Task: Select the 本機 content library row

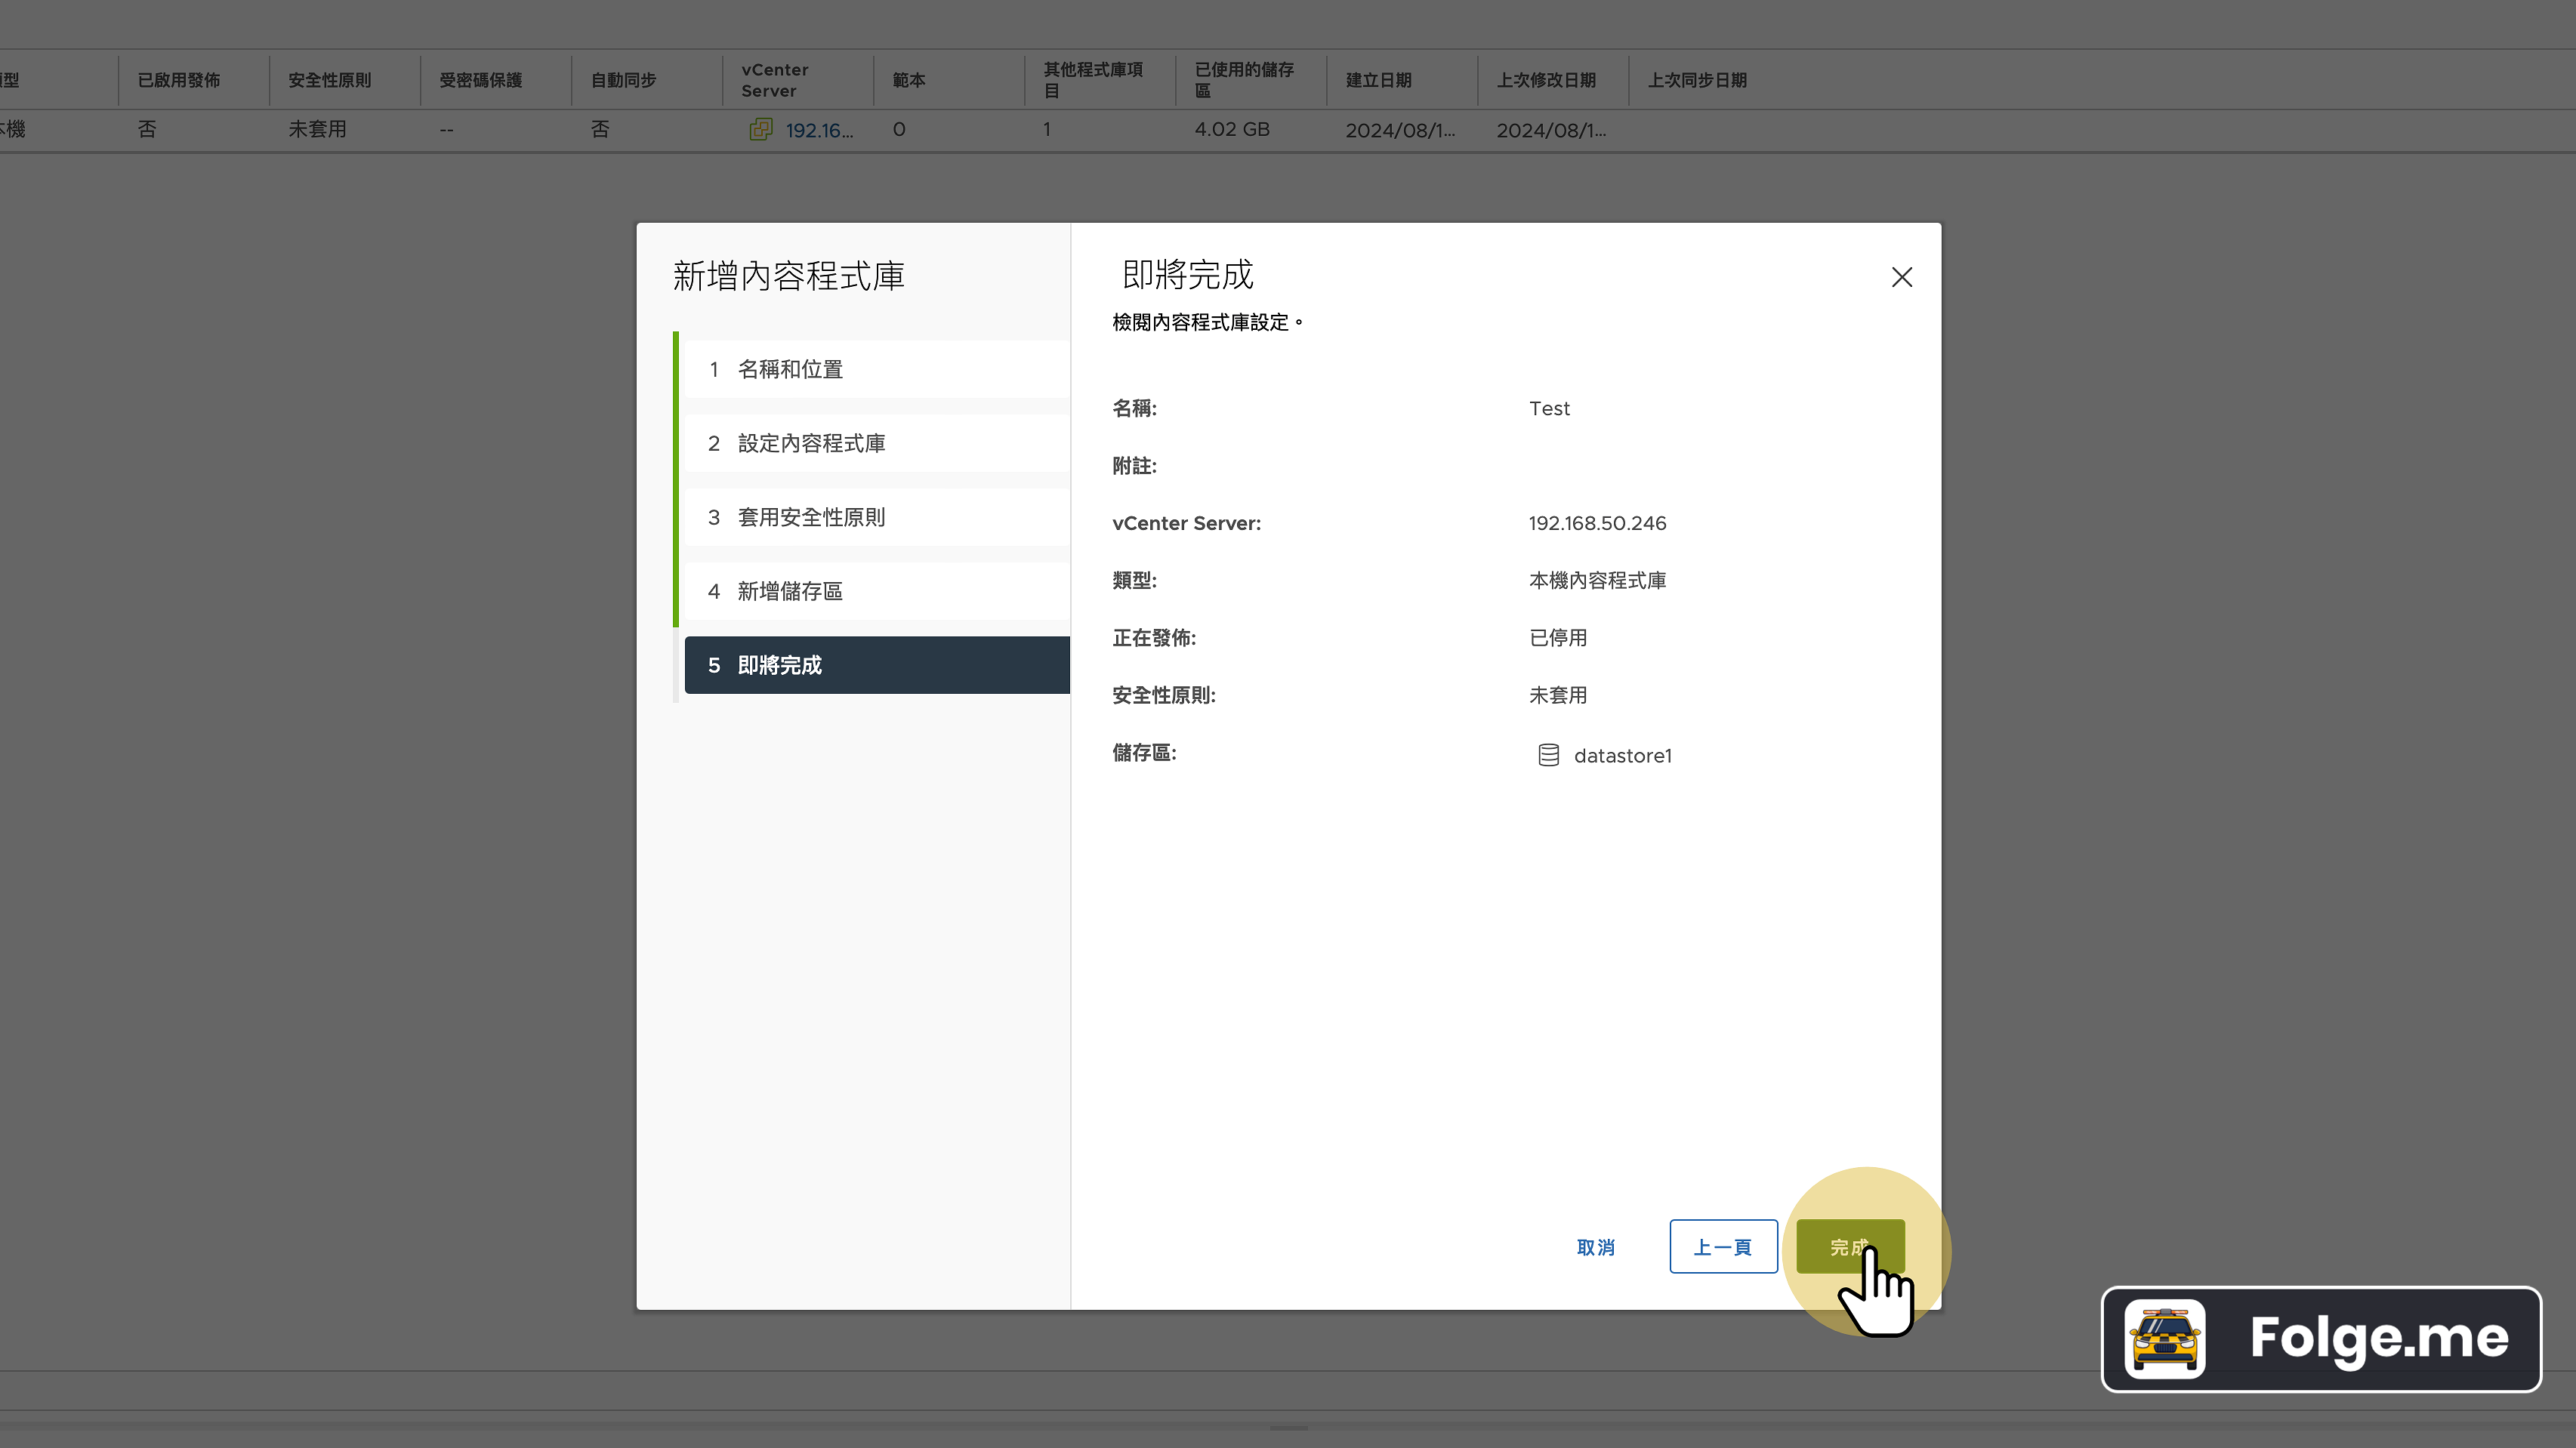Action: pyautogui.click(x=300, y=129)
